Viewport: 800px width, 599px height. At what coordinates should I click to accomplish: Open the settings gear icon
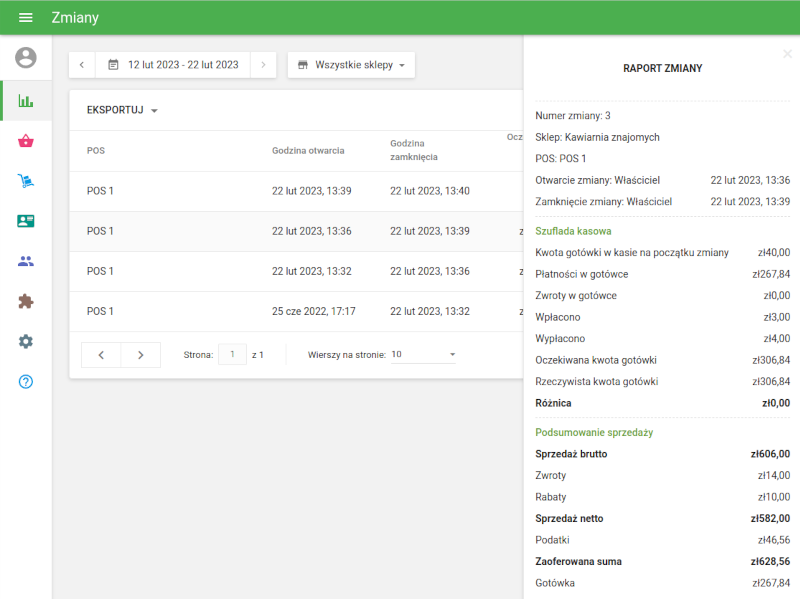coord(26,341)
